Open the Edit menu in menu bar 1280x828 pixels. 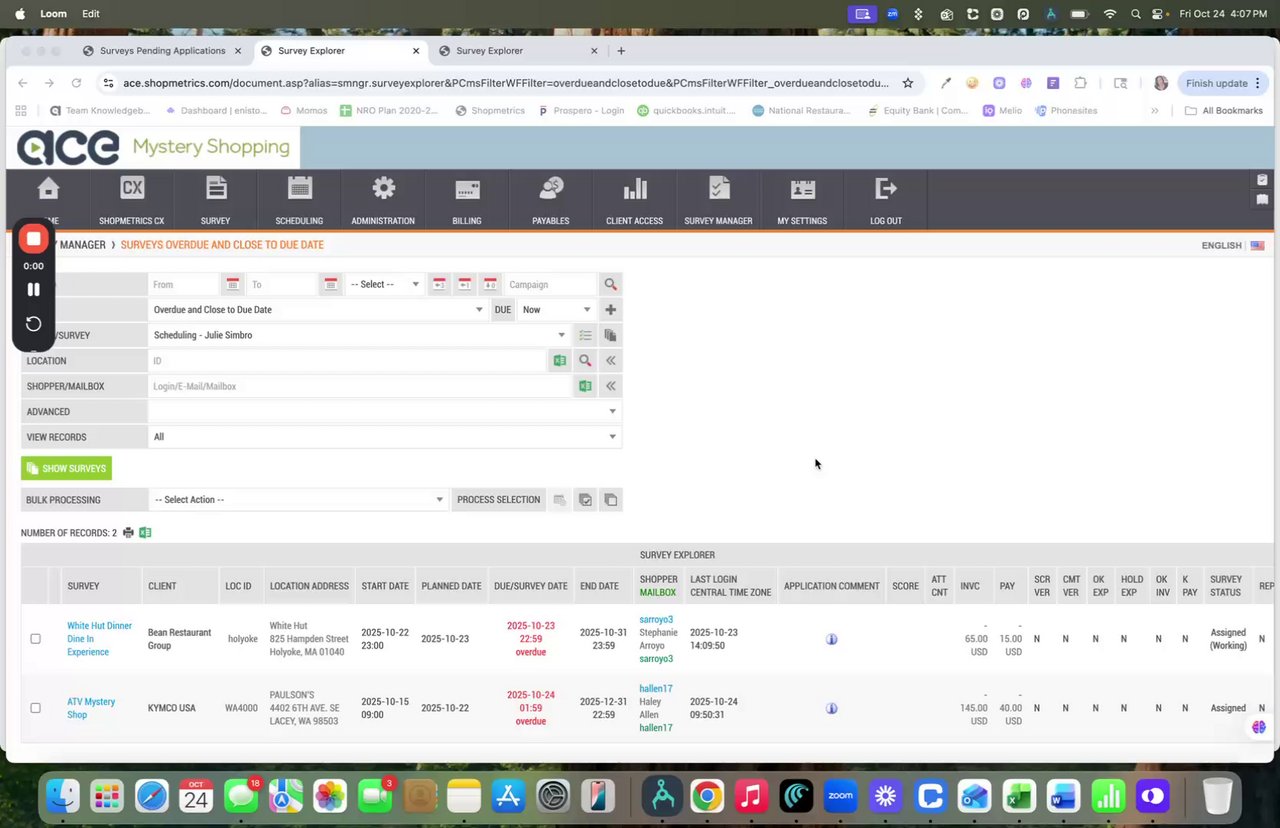(x=90, y=14)
